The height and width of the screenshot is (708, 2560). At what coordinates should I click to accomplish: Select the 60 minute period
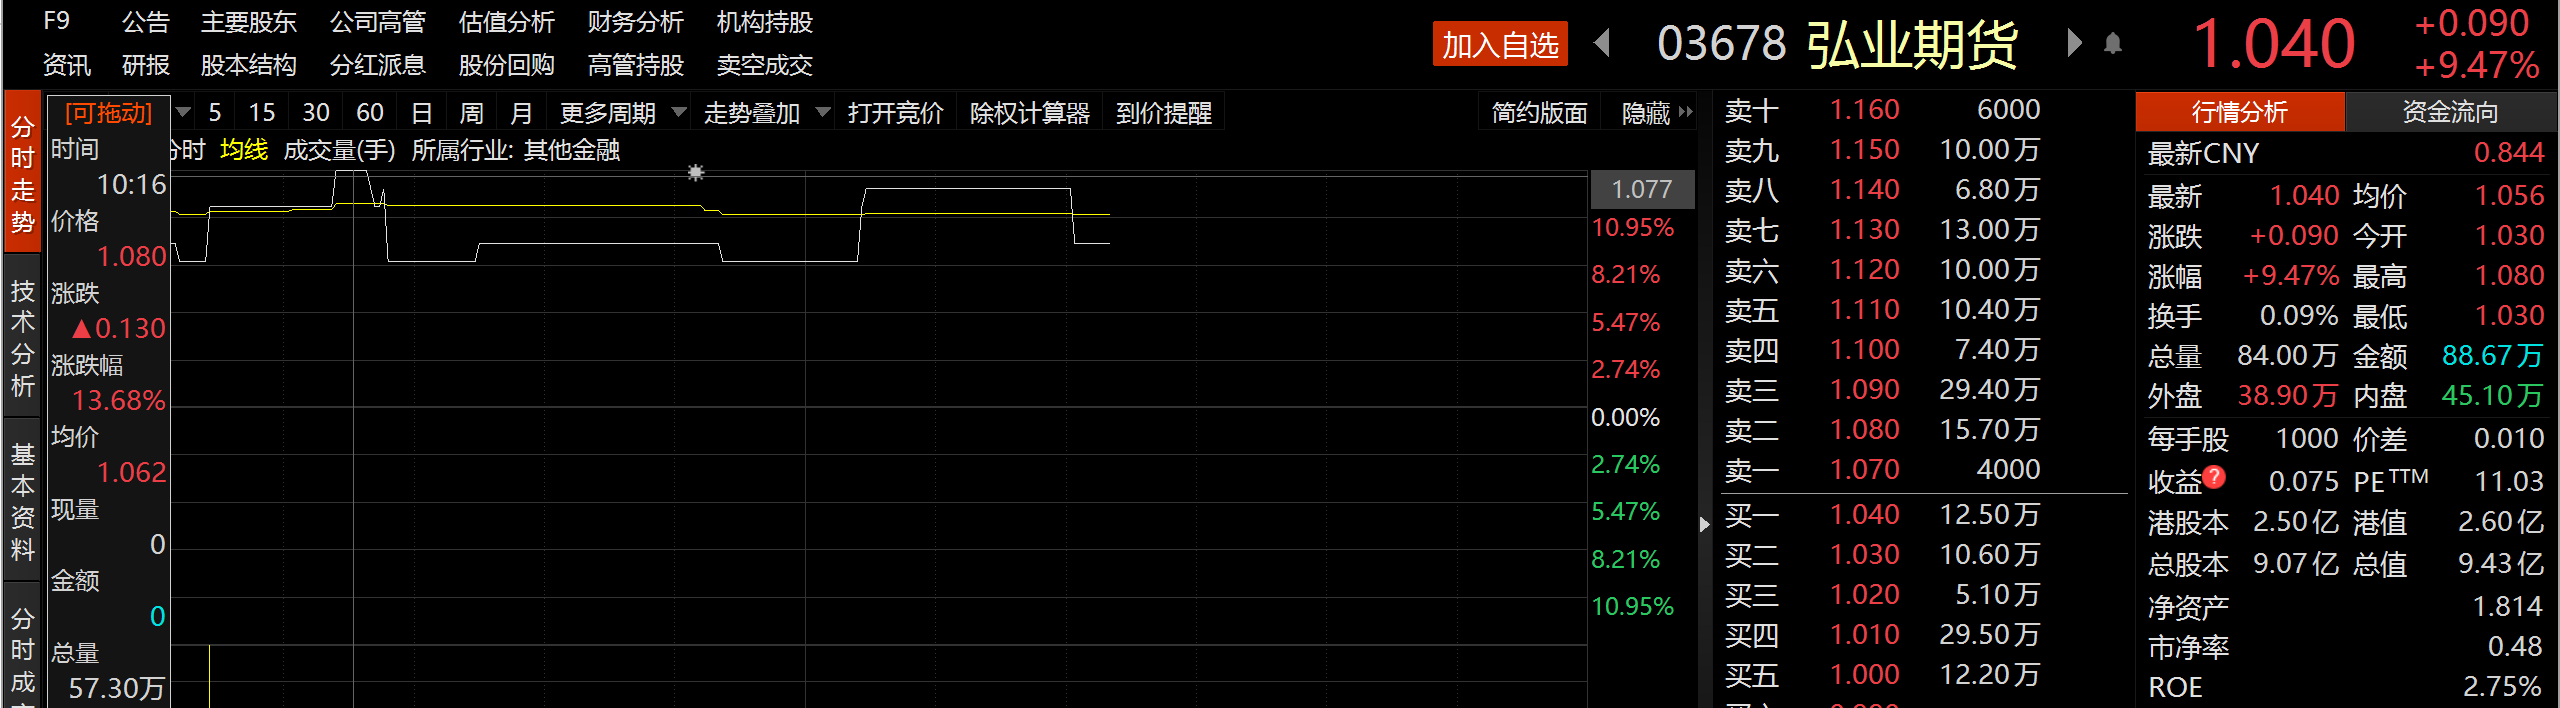[370, 113]
